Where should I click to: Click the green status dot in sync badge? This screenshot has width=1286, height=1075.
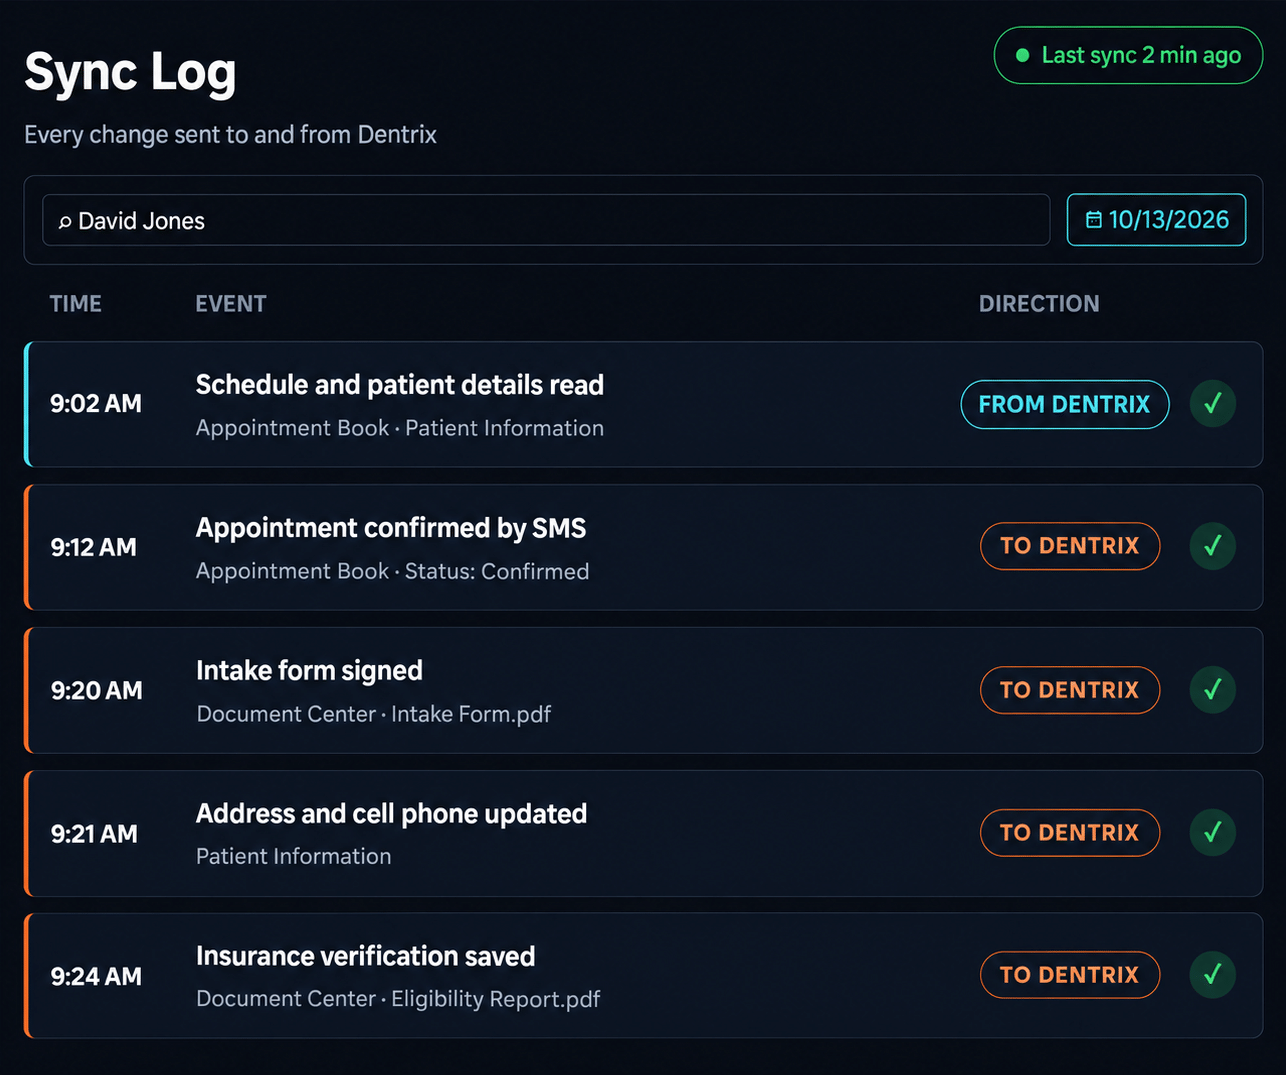(1022, 56)
